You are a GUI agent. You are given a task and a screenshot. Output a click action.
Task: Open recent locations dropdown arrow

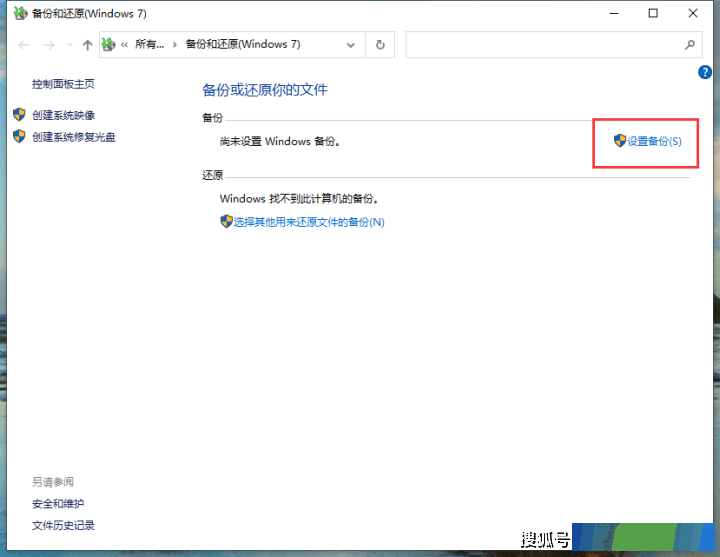tap(70, 45)
